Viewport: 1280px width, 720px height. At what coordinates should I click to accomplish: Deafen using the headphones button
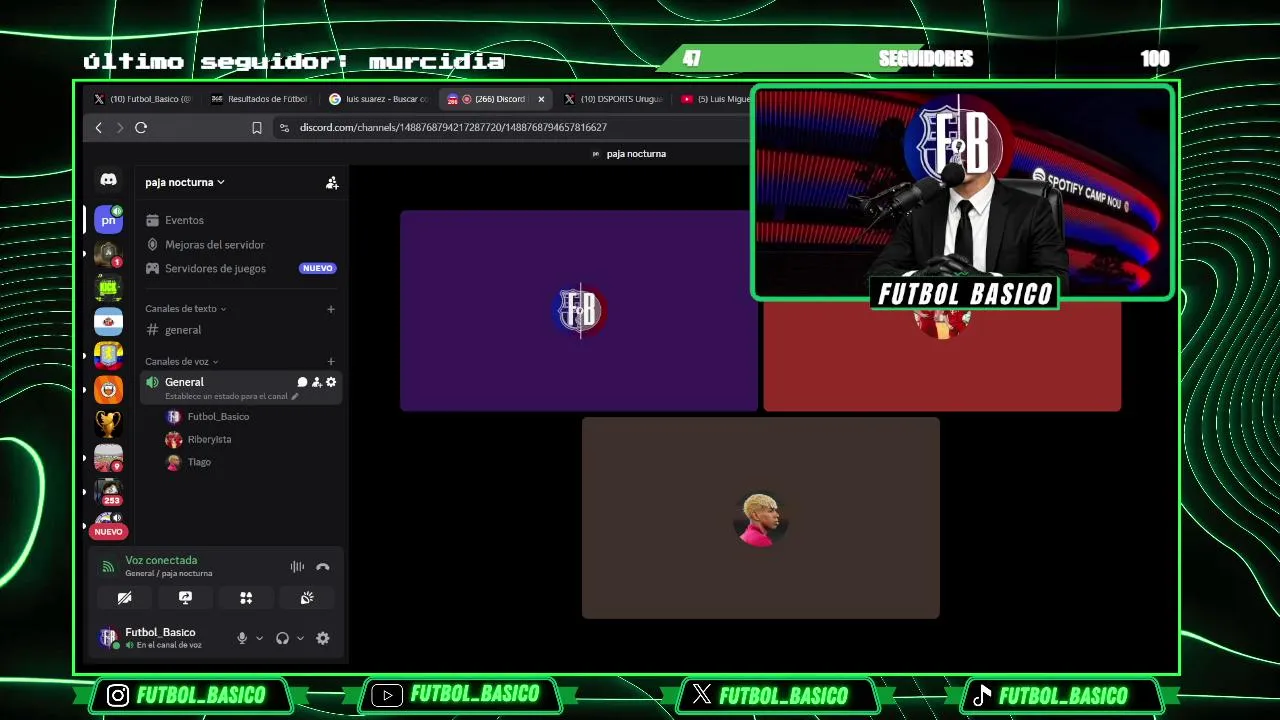click(282, 638)
